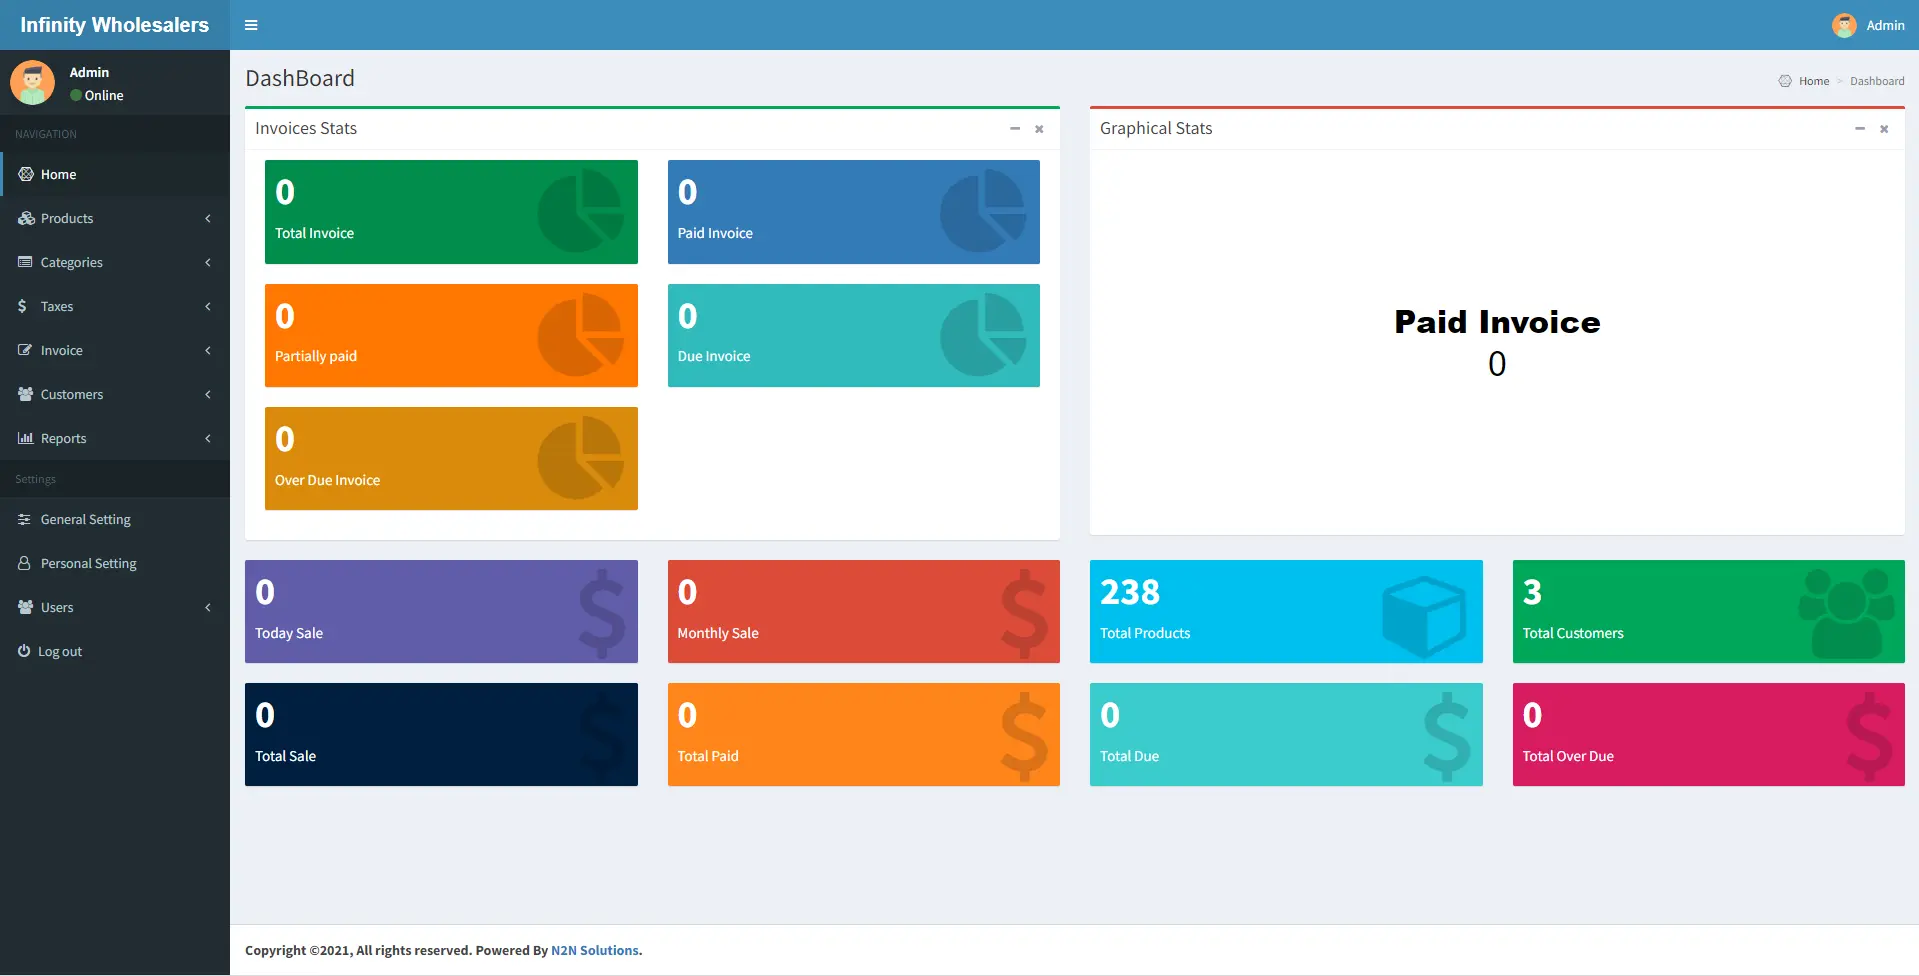1919x976 pixels.
Task: Click the Admin avatar in top bar
Action: (1843, 25)
